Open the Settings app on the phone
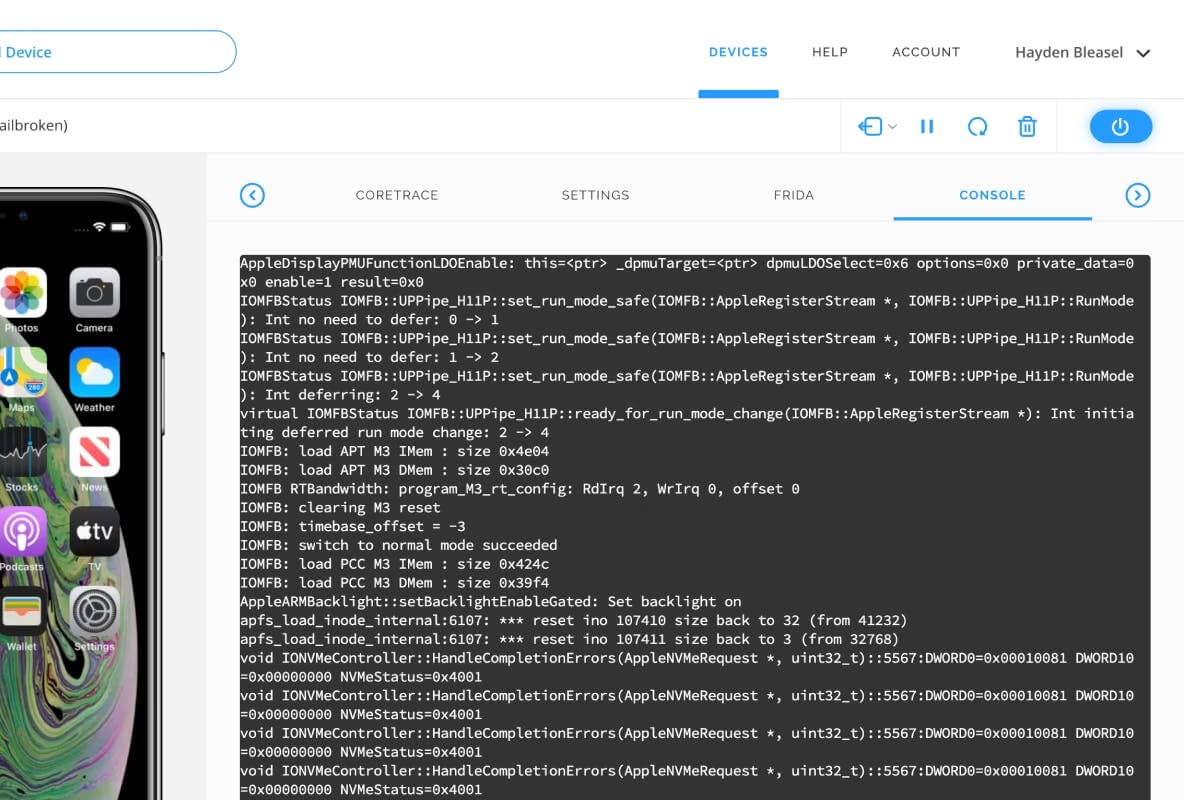Viewport: 1184px width, 800px height. (x=94, y=611)
